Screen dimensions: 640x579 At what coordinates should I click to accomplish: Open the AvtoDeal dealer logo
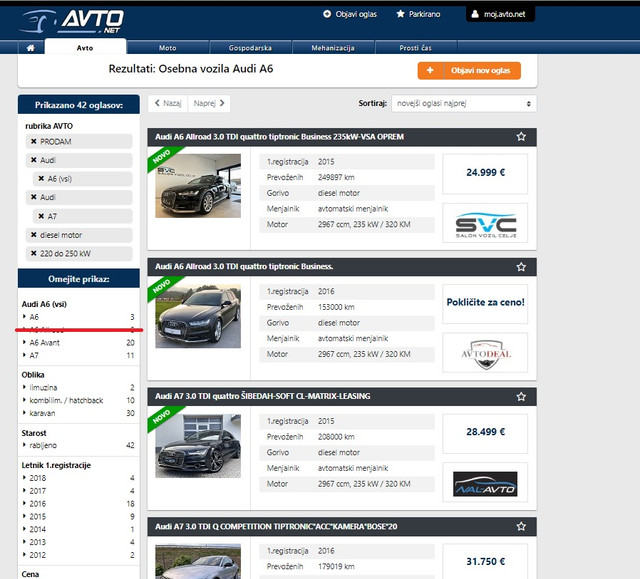coord(485,353)
